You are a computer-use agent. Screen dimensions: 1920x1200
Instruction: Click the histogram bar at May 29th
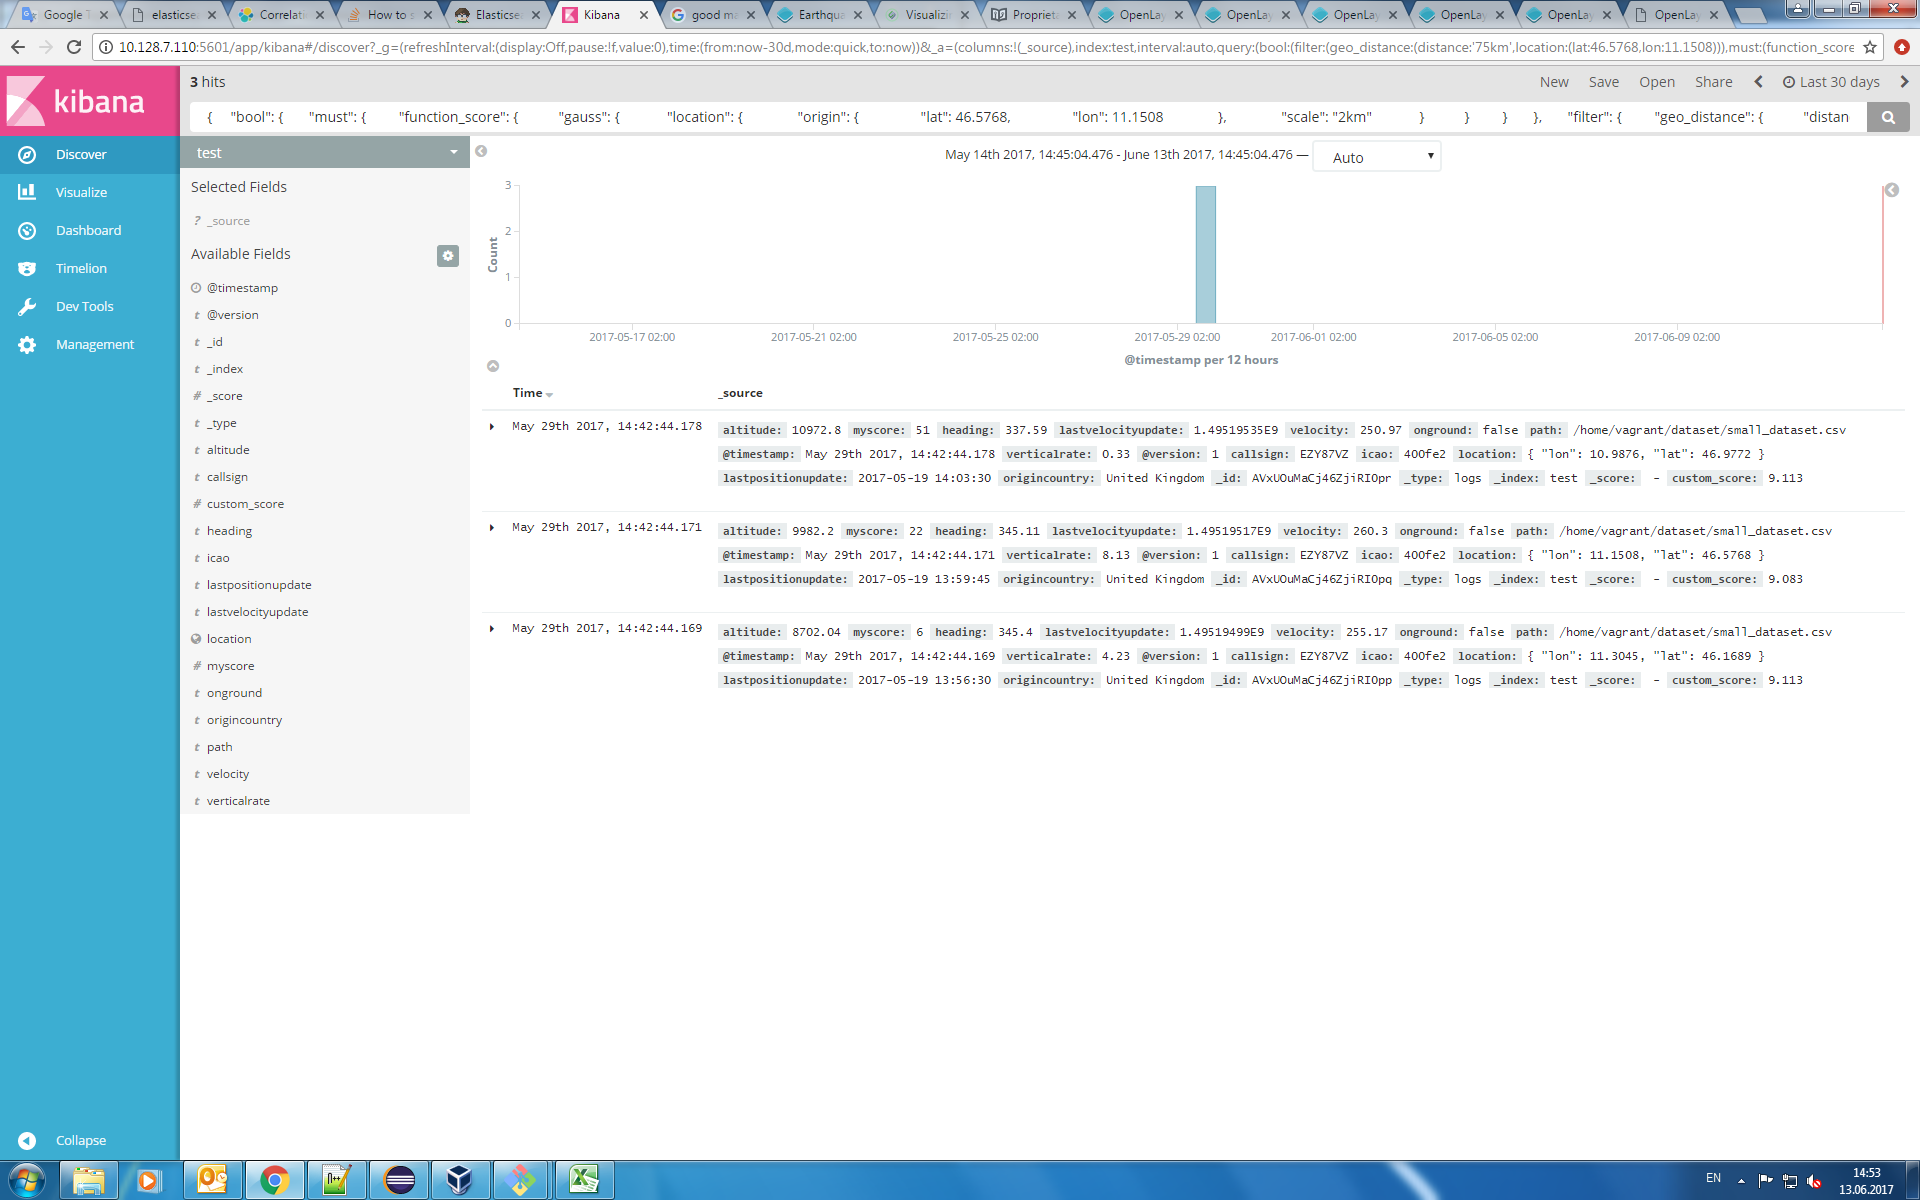tap(1205, 255)
